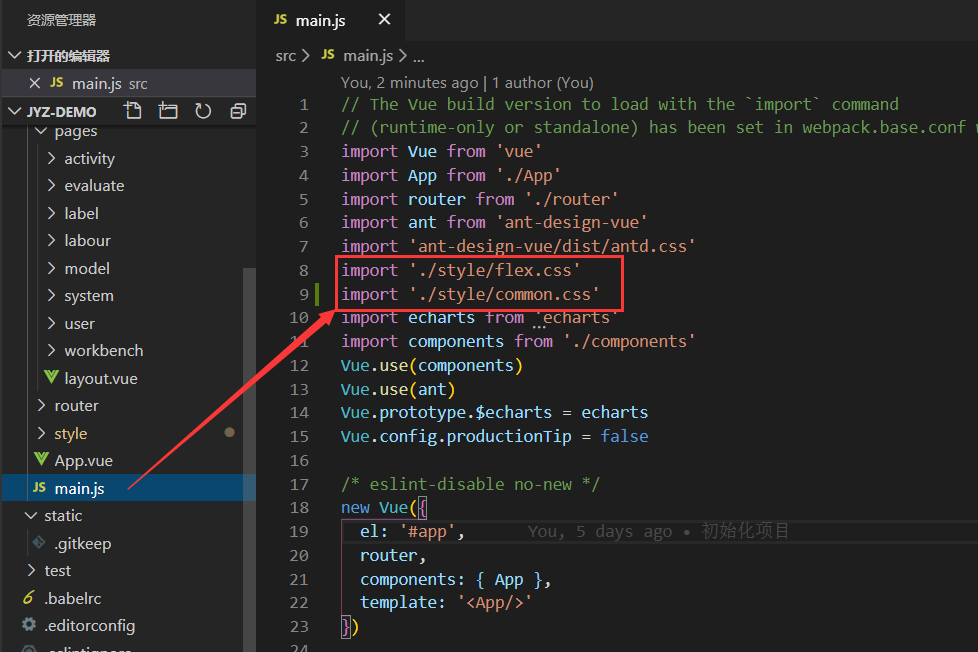Click the JS icon beside main.js in tree

39,487
